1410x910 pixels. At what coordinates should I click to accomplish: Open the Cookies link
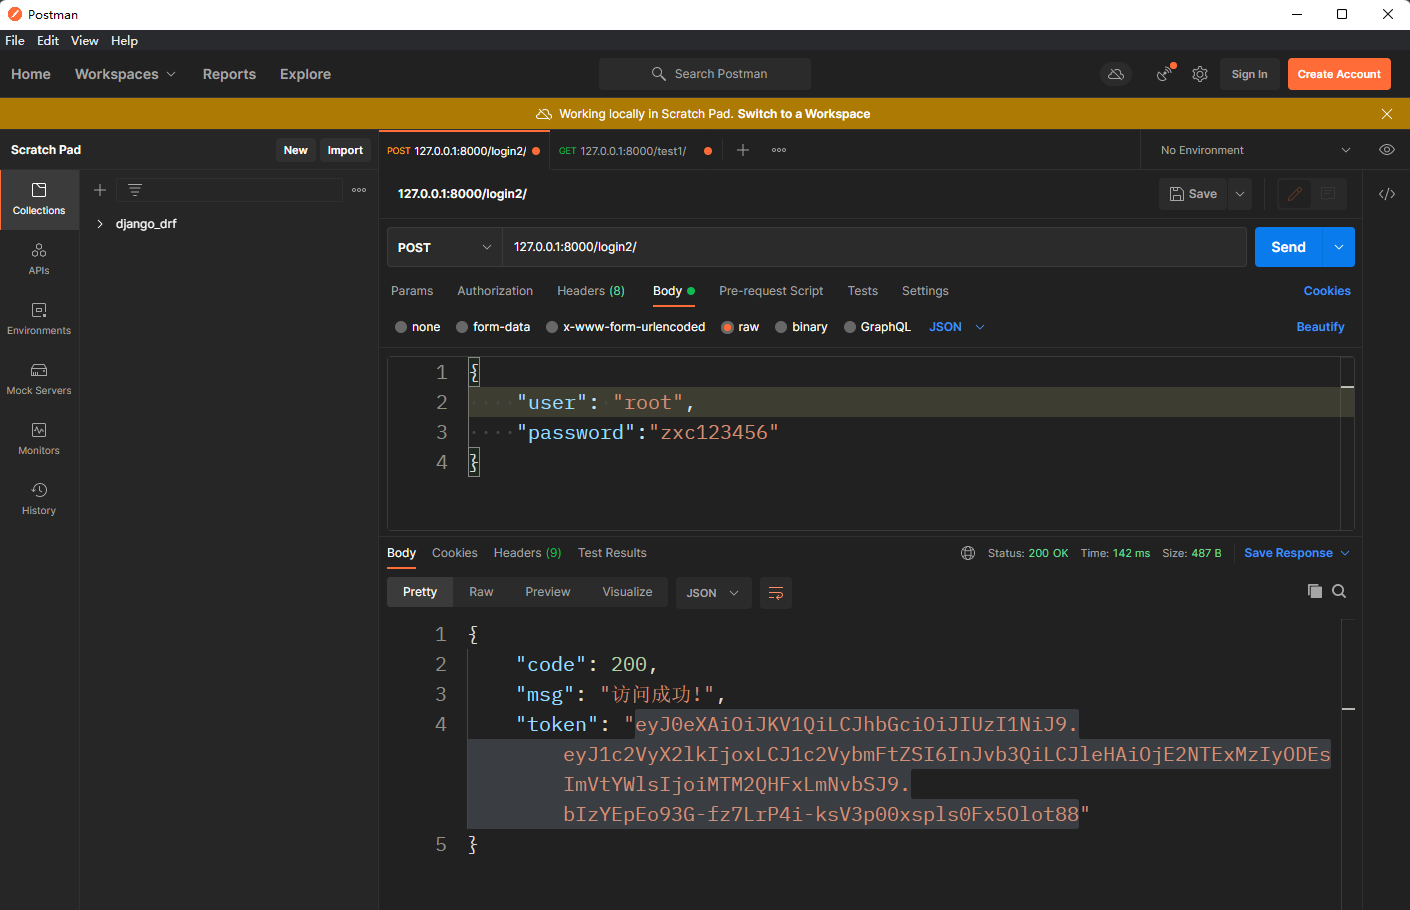coord(1327,291)
